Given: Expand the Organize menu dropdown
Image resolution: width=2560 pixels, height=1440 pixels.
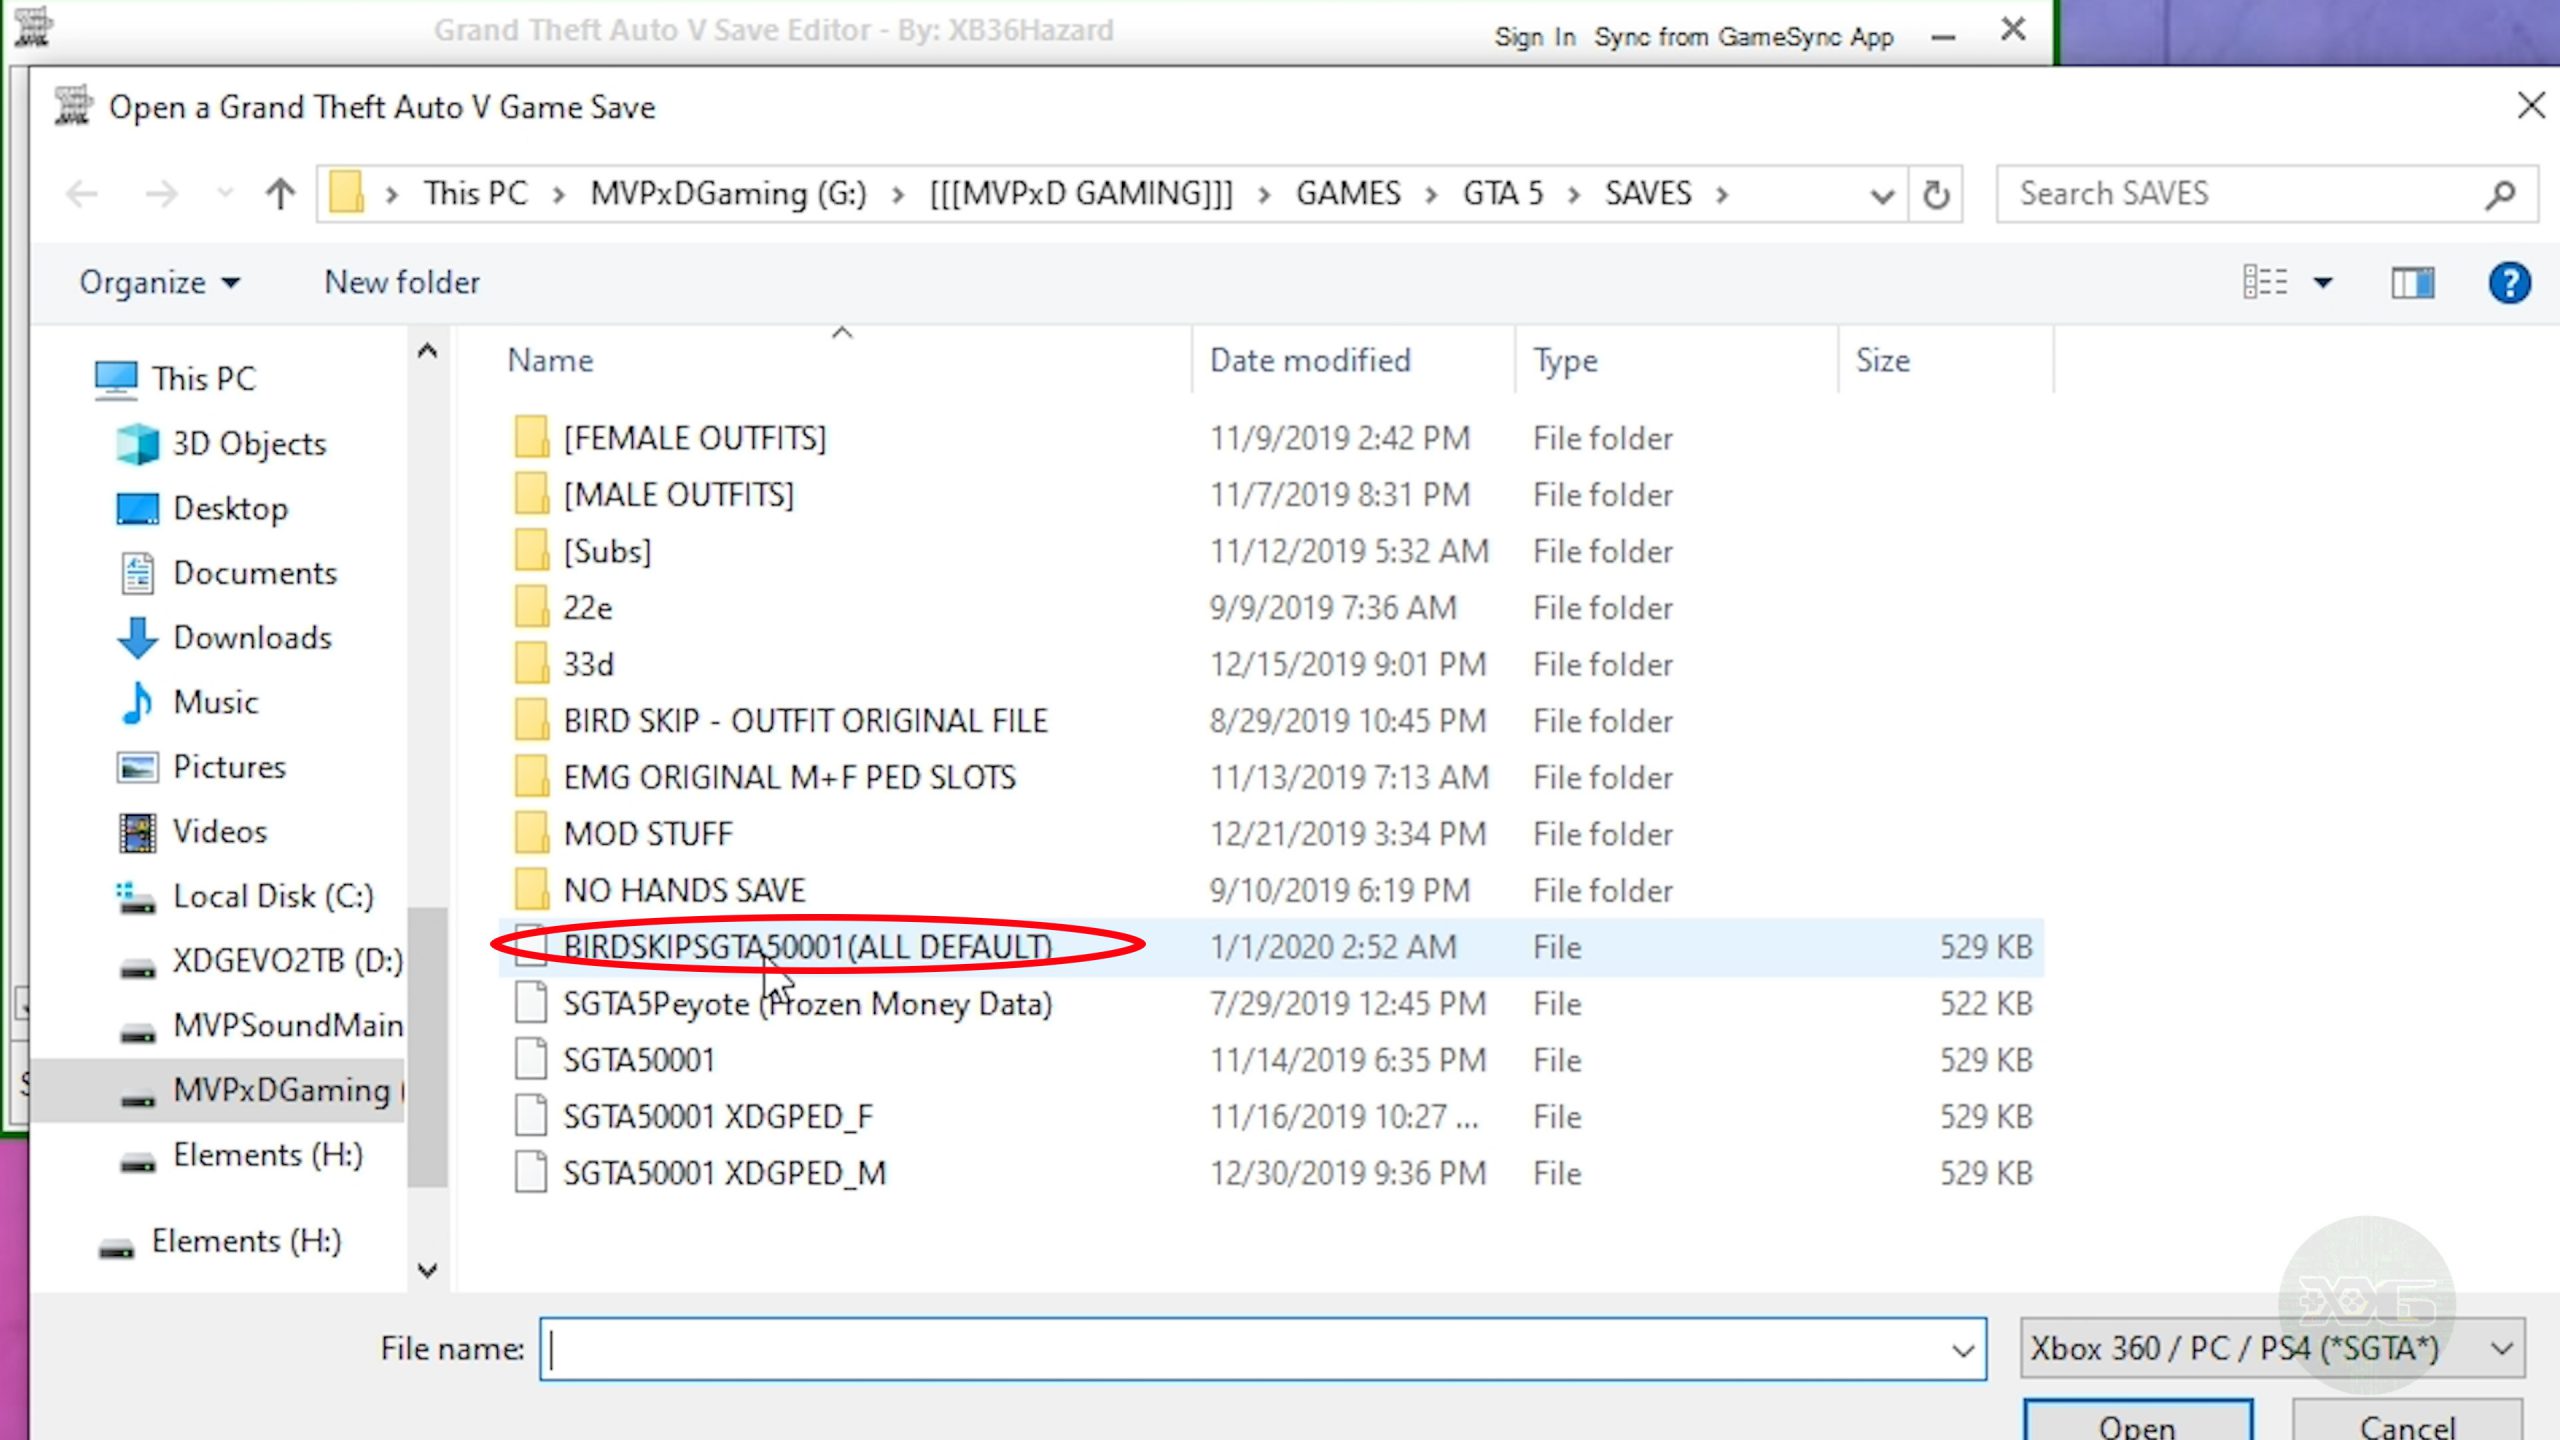Looking at the screenshot, I should [156, 281].
